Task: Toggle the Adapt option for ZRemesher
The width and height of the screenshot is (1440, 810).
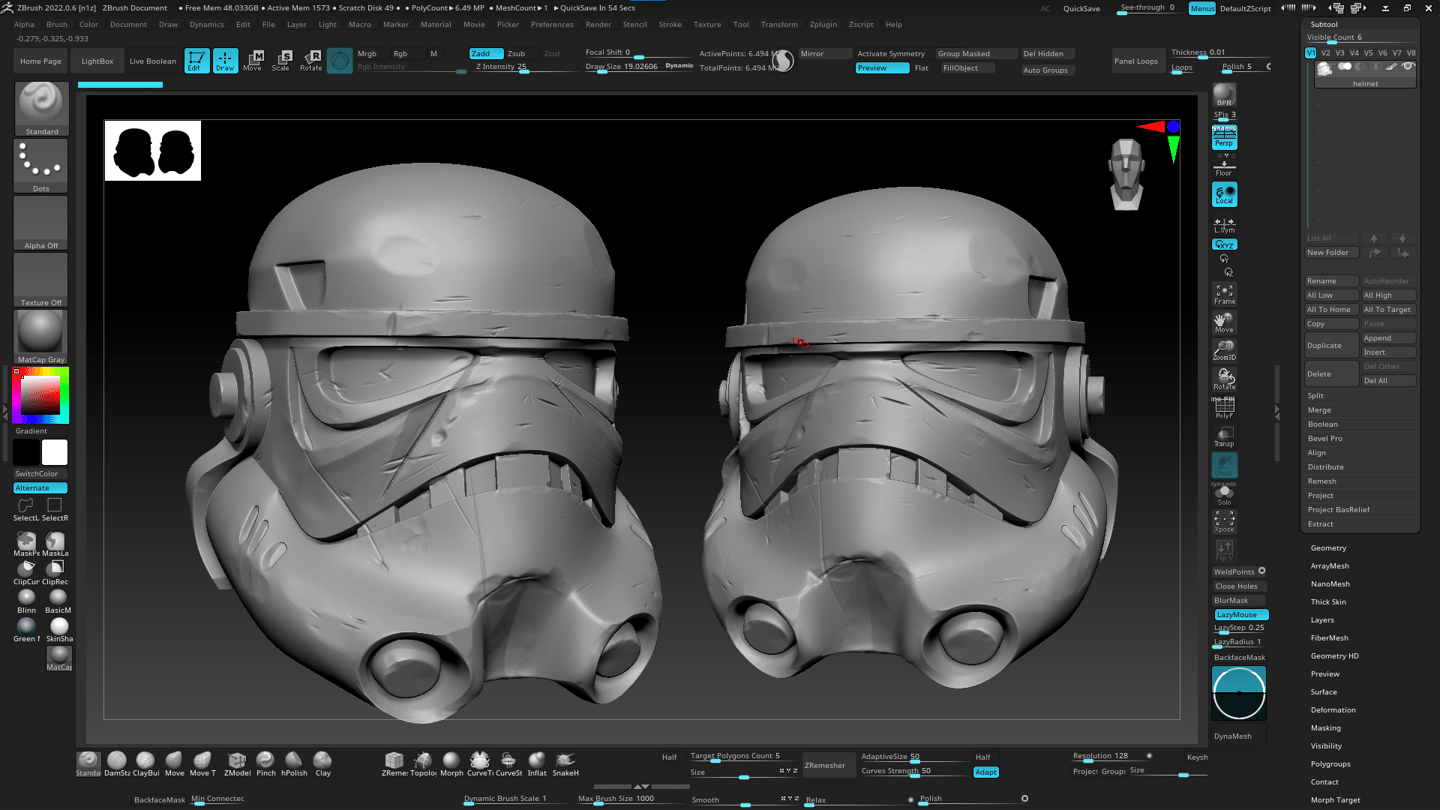Action: click(x=985, y=772)
